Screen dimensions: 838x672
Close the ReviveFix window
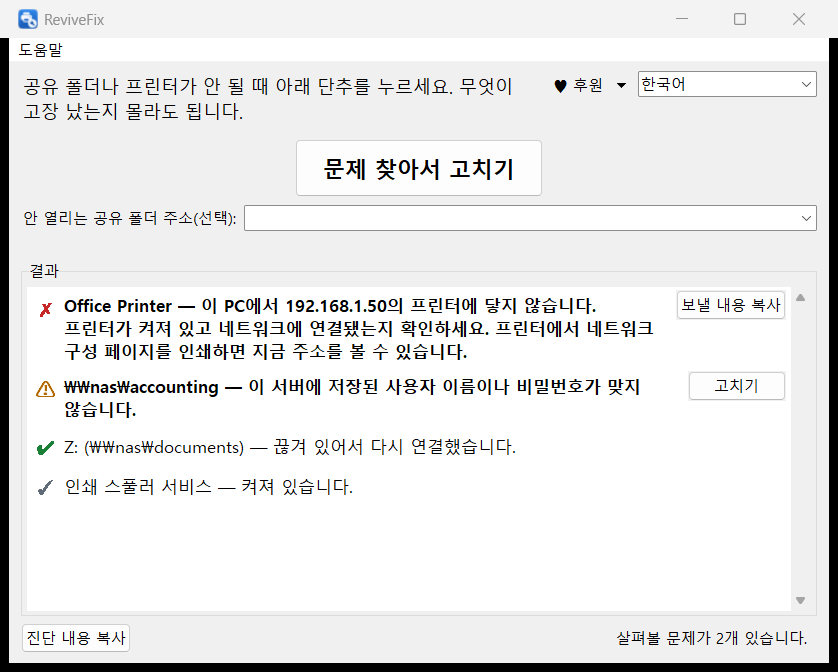[x=798, y=19]
